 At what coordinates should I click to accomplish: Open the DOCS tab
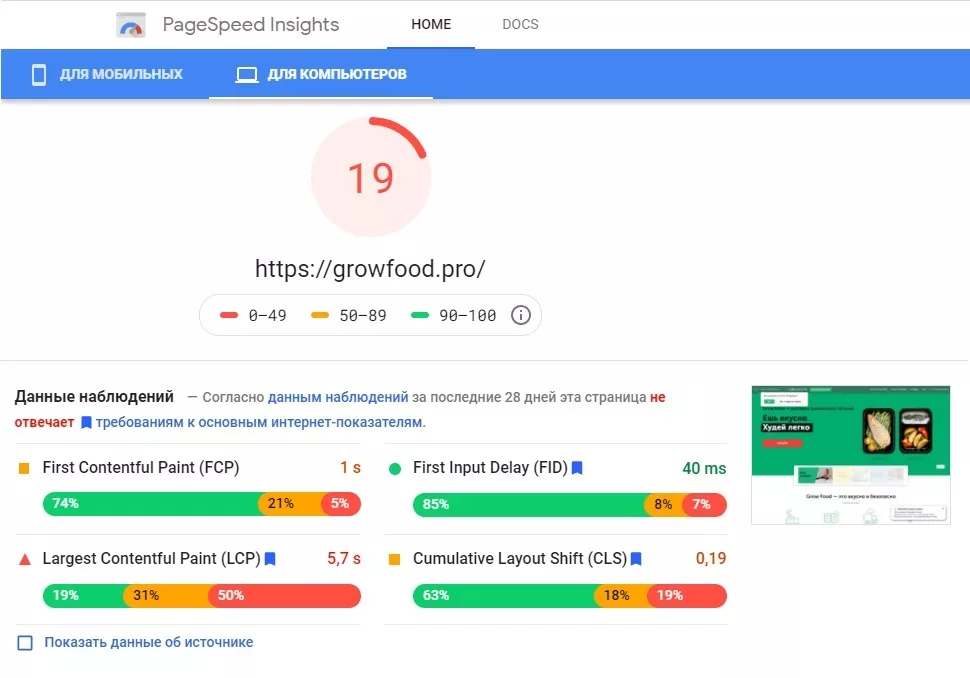[520, 24]
